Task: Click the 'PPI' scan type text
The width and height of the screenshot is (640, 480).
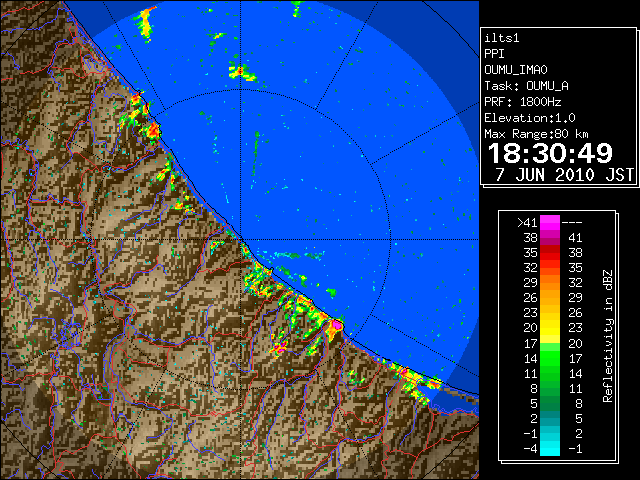Action: [494, 54]
